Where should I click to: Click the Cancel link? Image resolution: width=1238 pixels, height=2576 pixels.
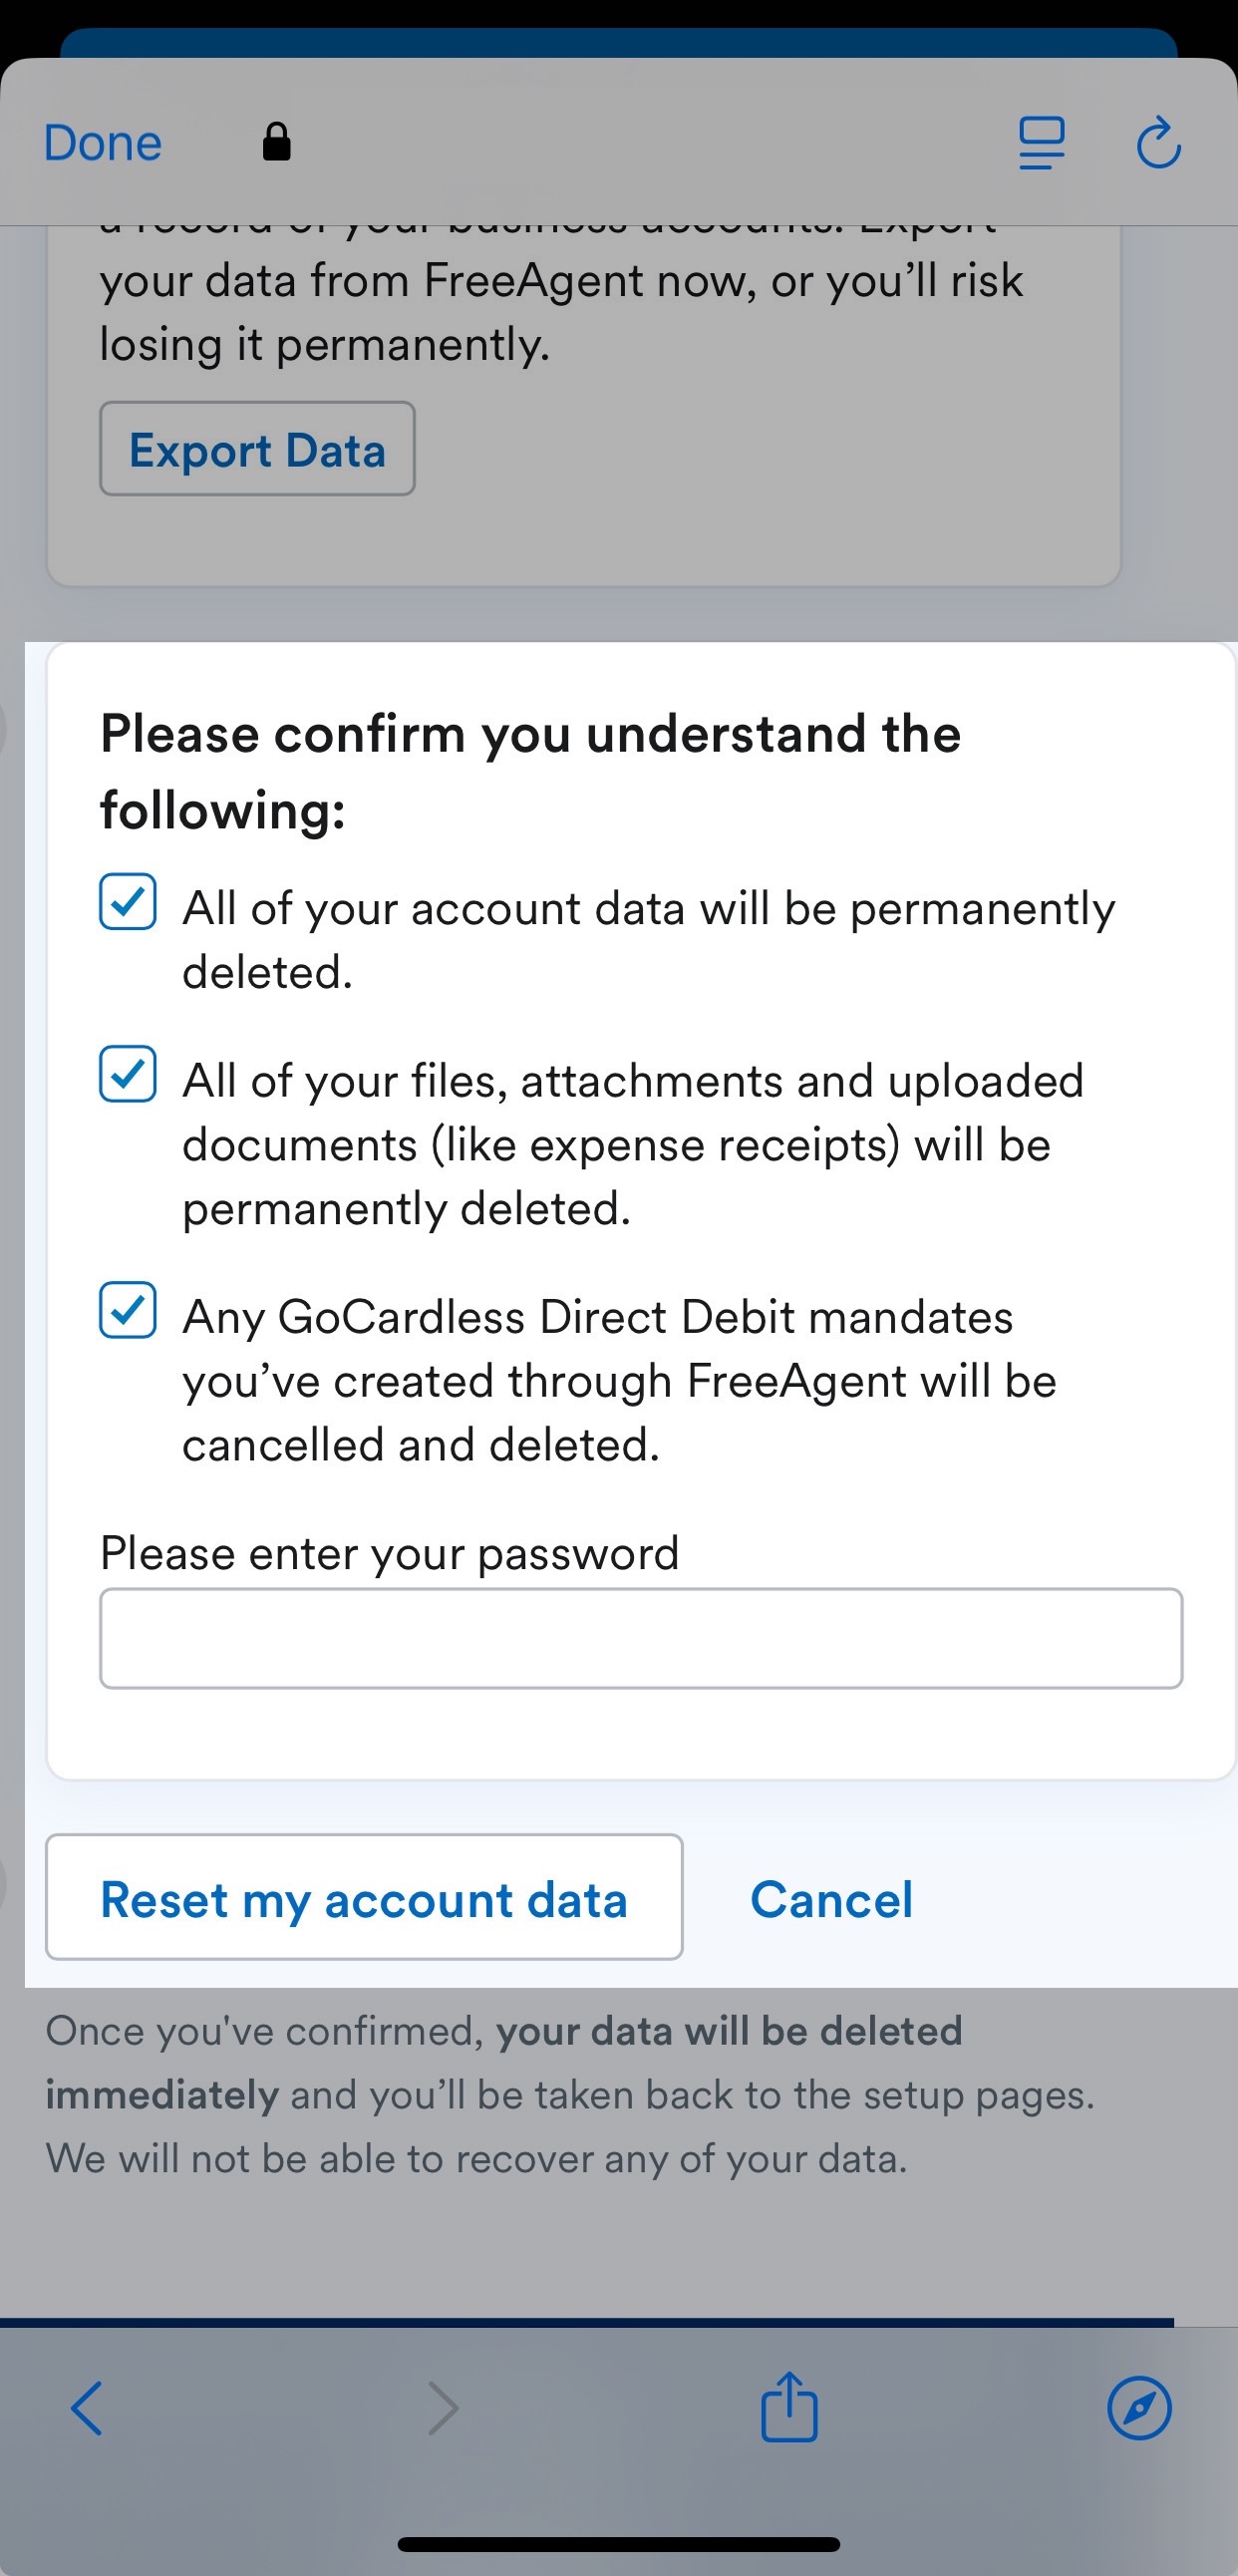[831, 1899]
